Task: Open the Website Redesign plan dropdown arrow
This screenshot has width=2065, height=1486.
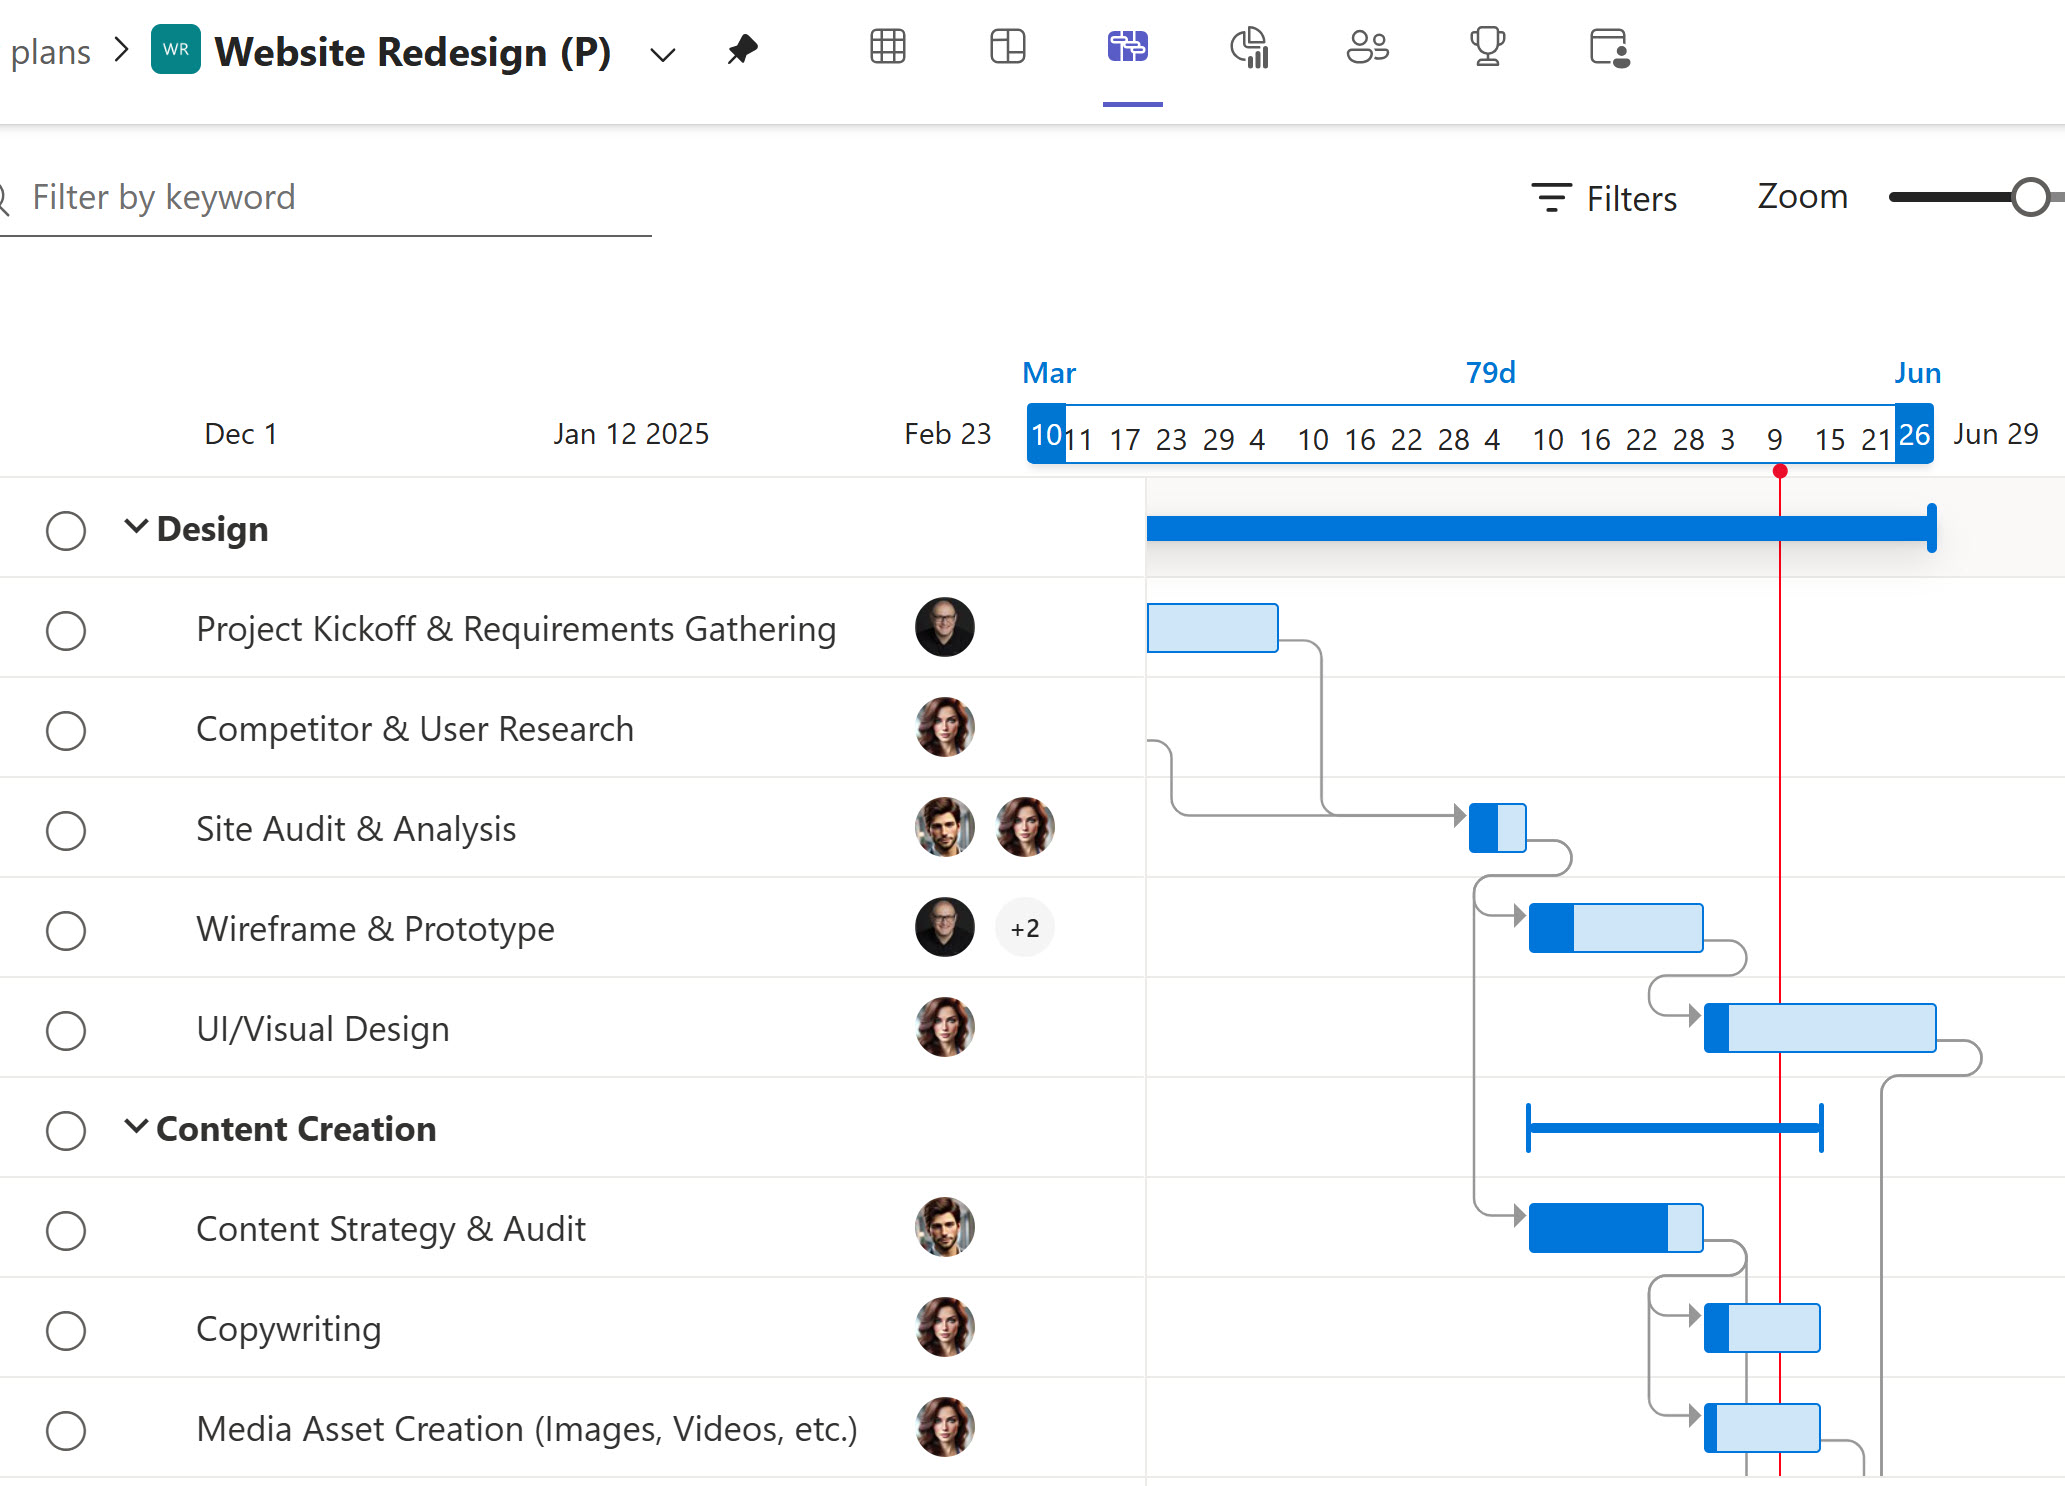Action: (x=662, y=53)
